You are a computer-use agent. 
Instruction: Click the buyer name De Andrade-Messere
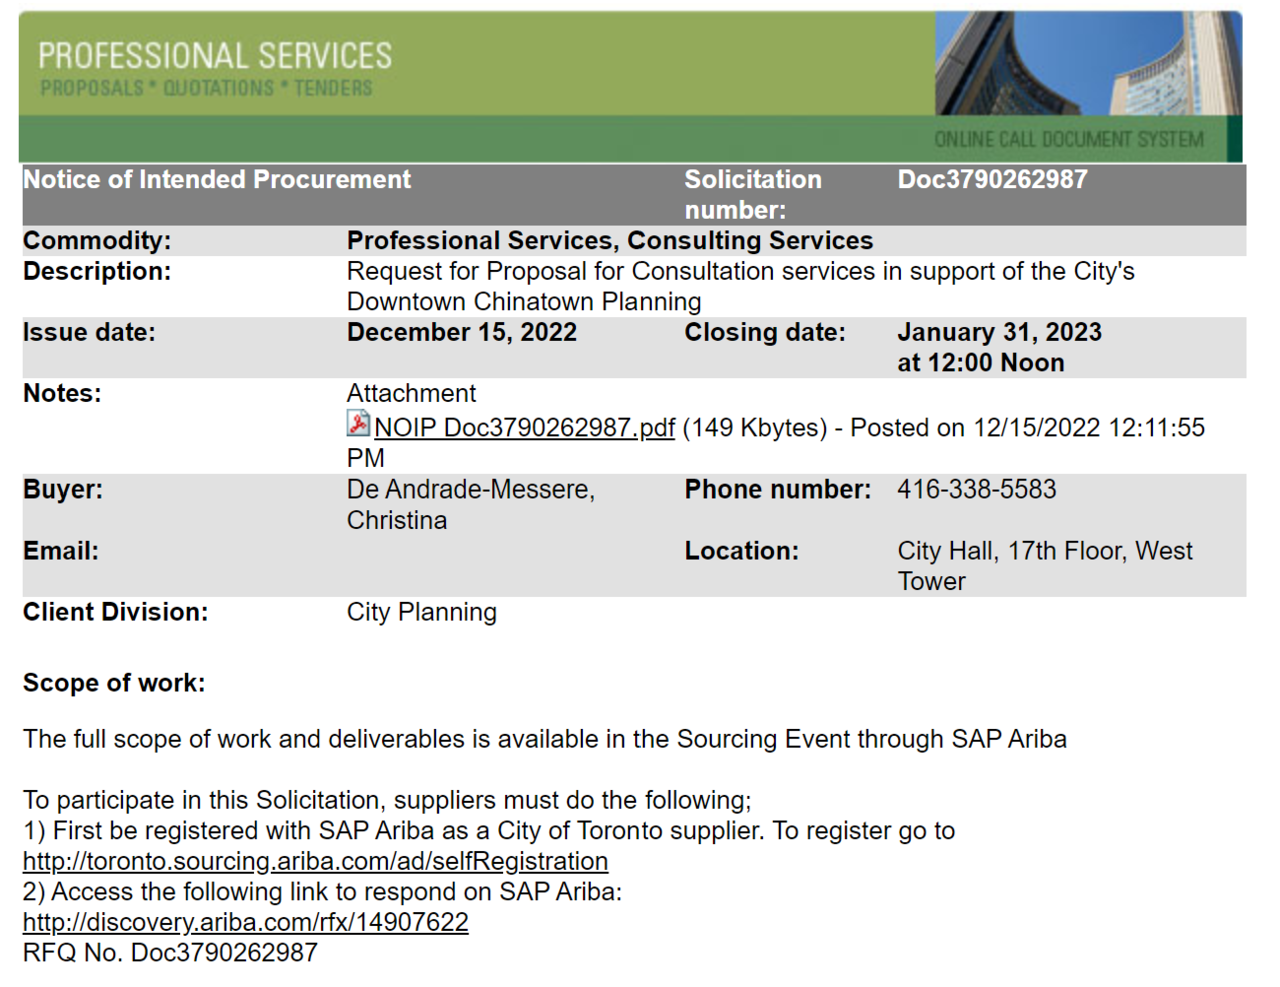(x=470, y=490)
